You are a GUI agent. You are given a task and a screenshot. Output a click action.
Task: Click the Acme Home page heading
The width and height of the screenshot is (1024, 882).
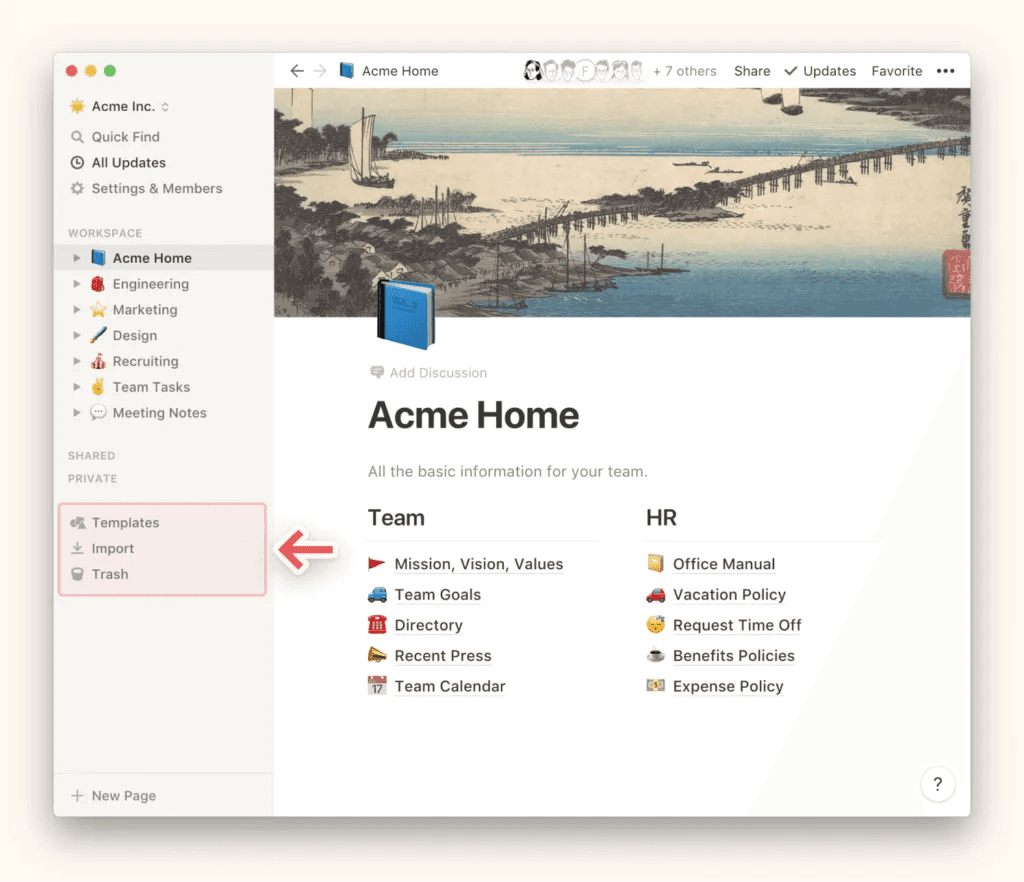point(473,415)
